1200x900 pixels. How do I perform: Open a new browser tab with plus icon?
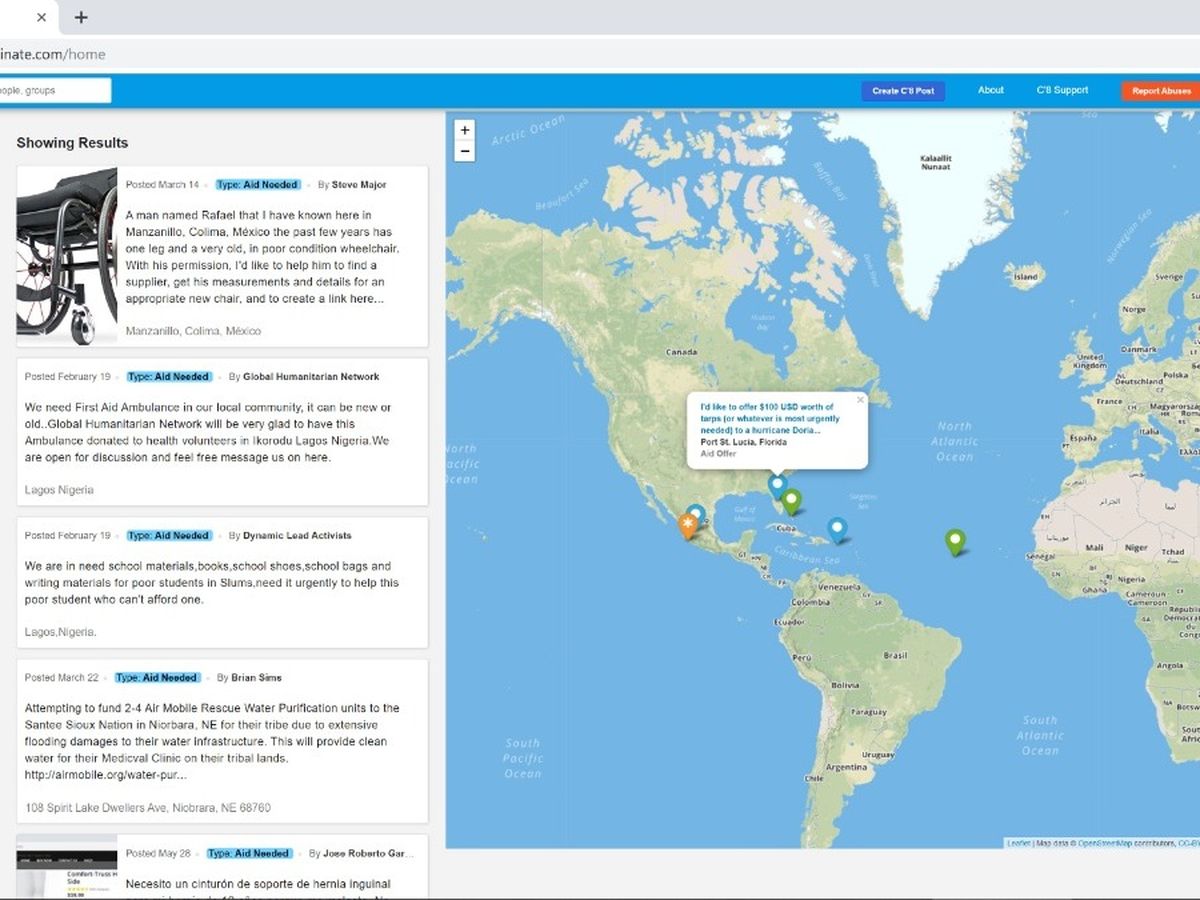pyautogui.click(x=81, y=17)
